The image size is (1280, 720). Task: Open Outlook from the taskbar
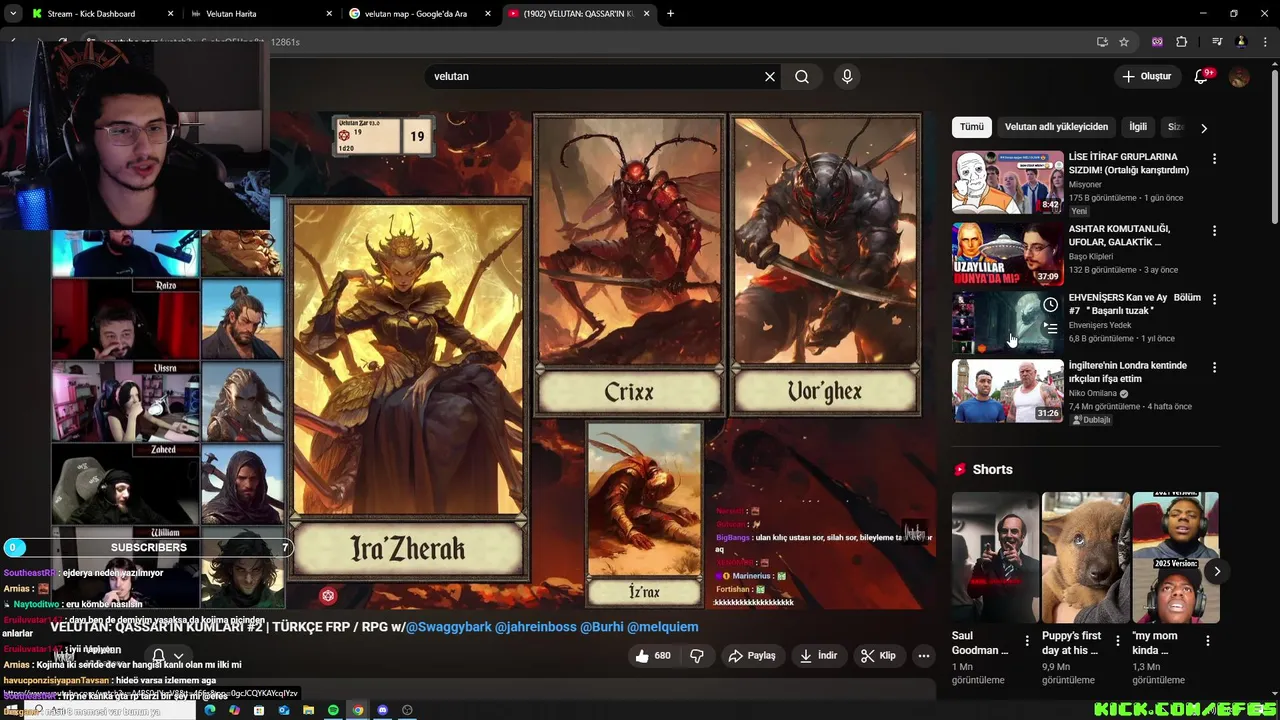click(284, 710)
